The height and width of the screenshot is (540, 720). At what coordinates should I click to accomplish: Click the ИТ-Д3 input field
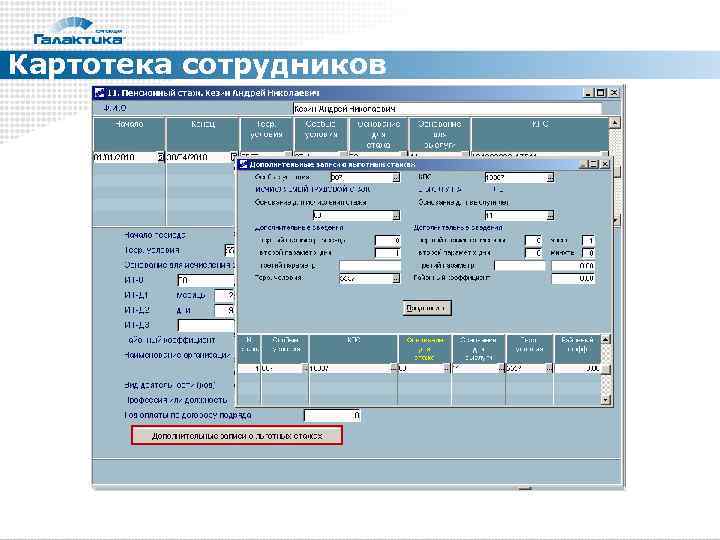point(206,325)
